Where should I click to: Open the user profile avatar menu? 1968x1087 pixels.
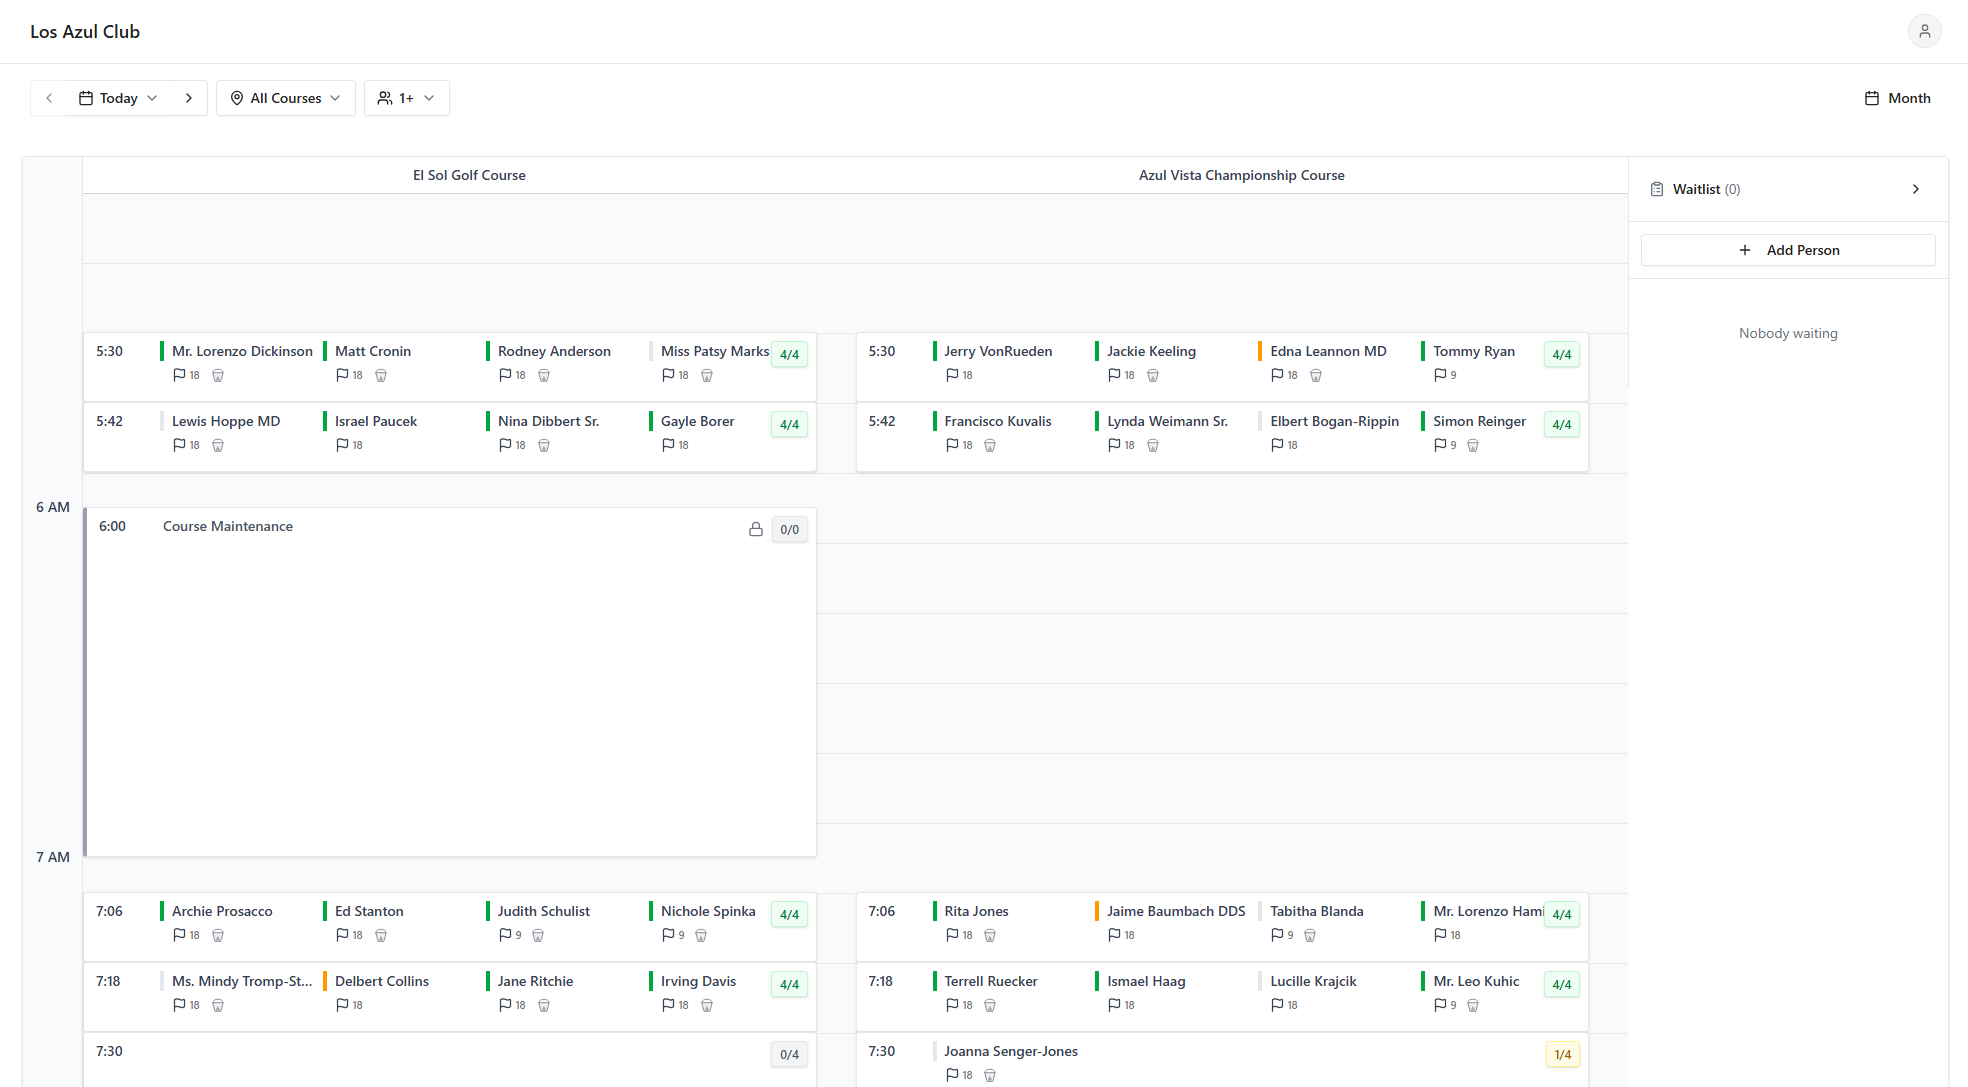coord(1924,31)
